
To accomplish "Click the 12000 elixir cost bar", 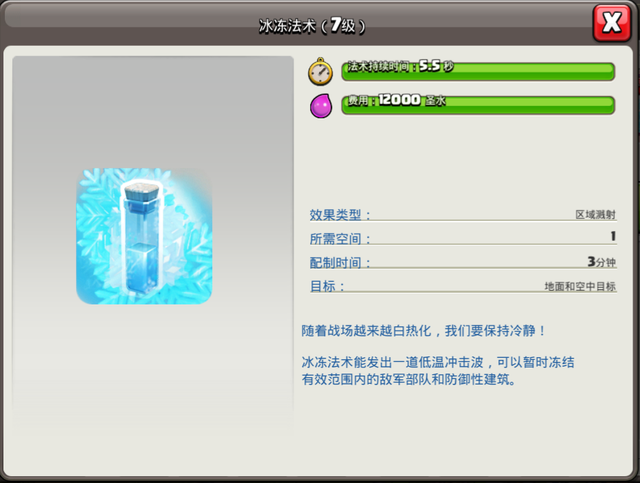I will coord(478,104).
